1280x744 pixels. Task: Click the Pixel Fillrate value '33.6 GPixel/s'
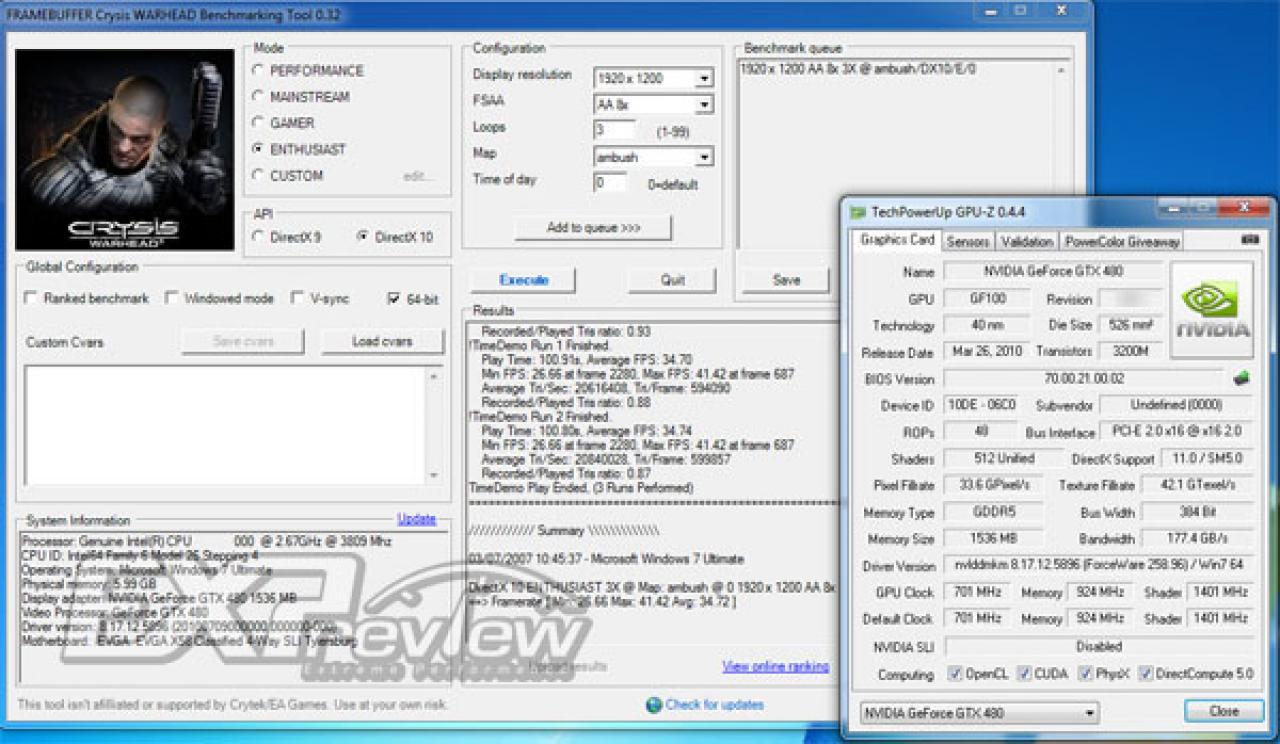[x=994, y=485]
